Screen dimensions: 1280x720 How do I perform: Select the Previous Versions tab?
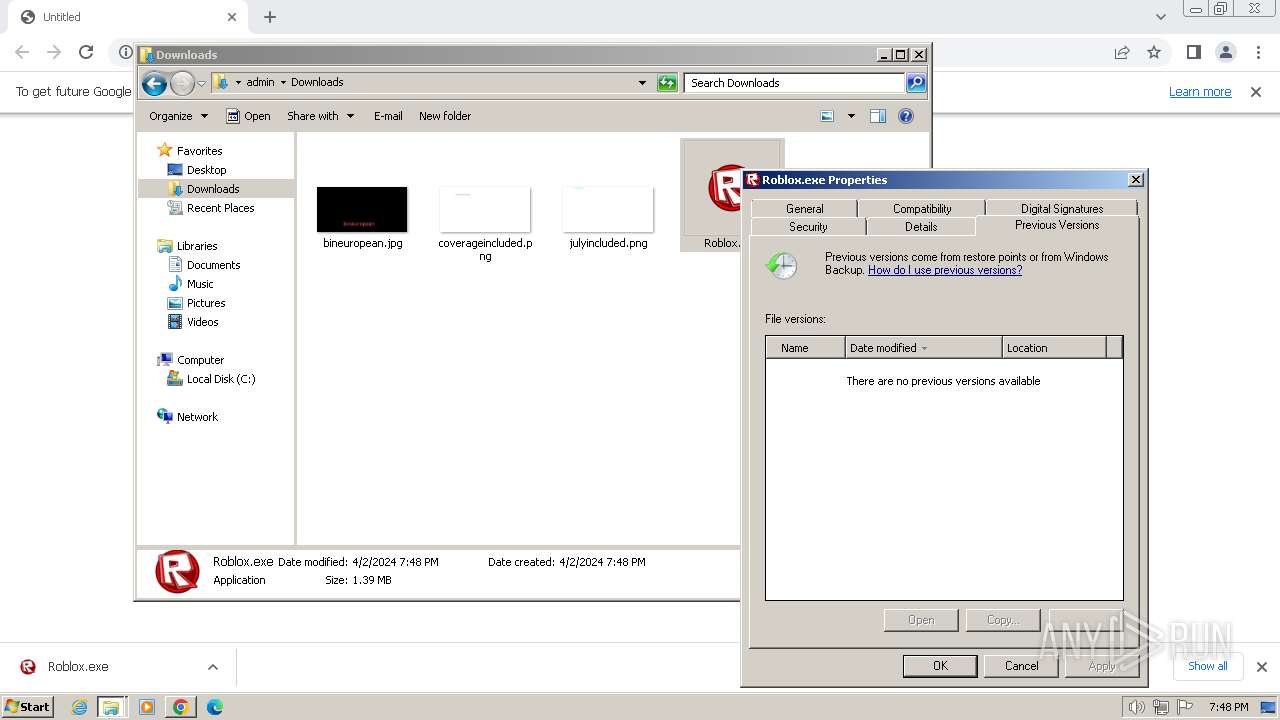pyautogui.click(x=1057, y=225)
